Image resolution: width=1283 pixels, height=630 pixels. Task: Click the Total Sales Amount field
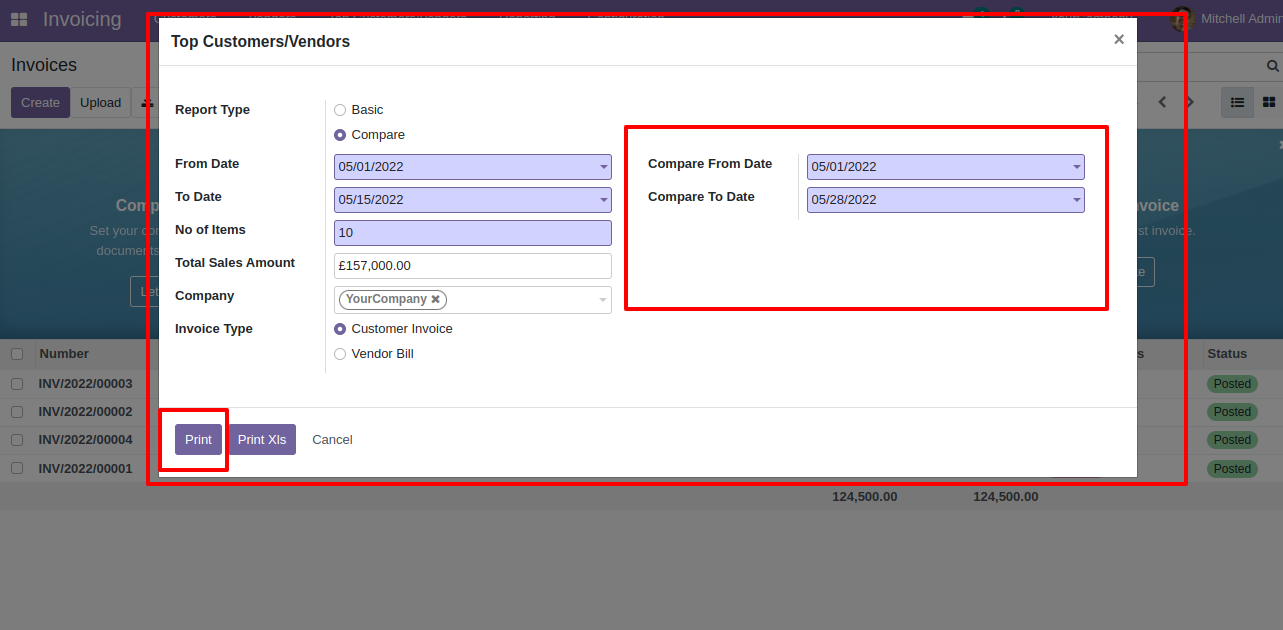(x=473, y=266)
